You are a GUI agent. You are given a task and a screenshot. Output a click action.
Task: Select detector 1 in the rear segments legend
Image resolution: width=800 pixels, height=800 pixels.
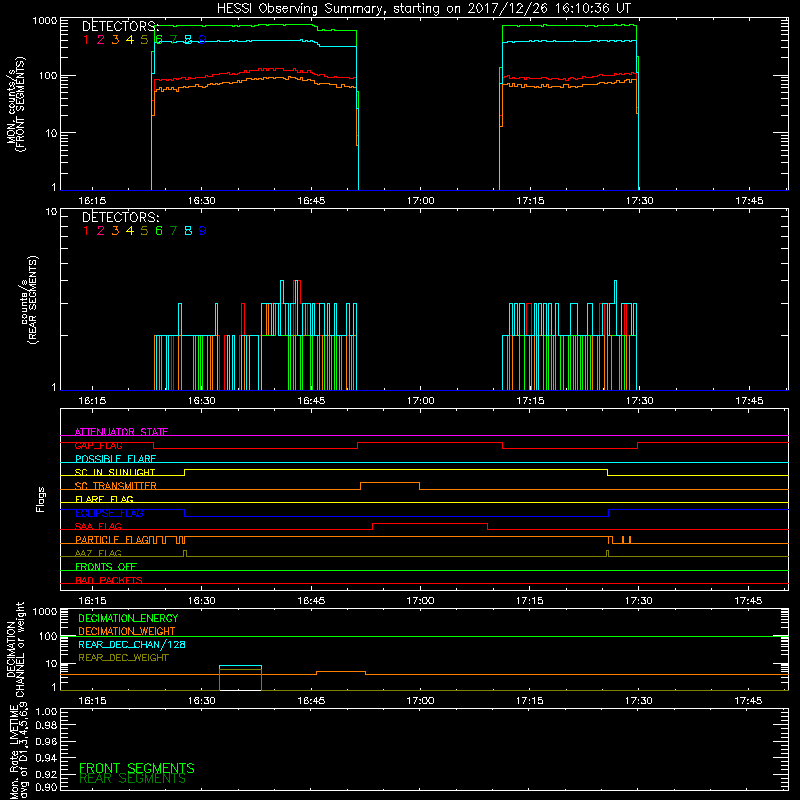[86, 231]
